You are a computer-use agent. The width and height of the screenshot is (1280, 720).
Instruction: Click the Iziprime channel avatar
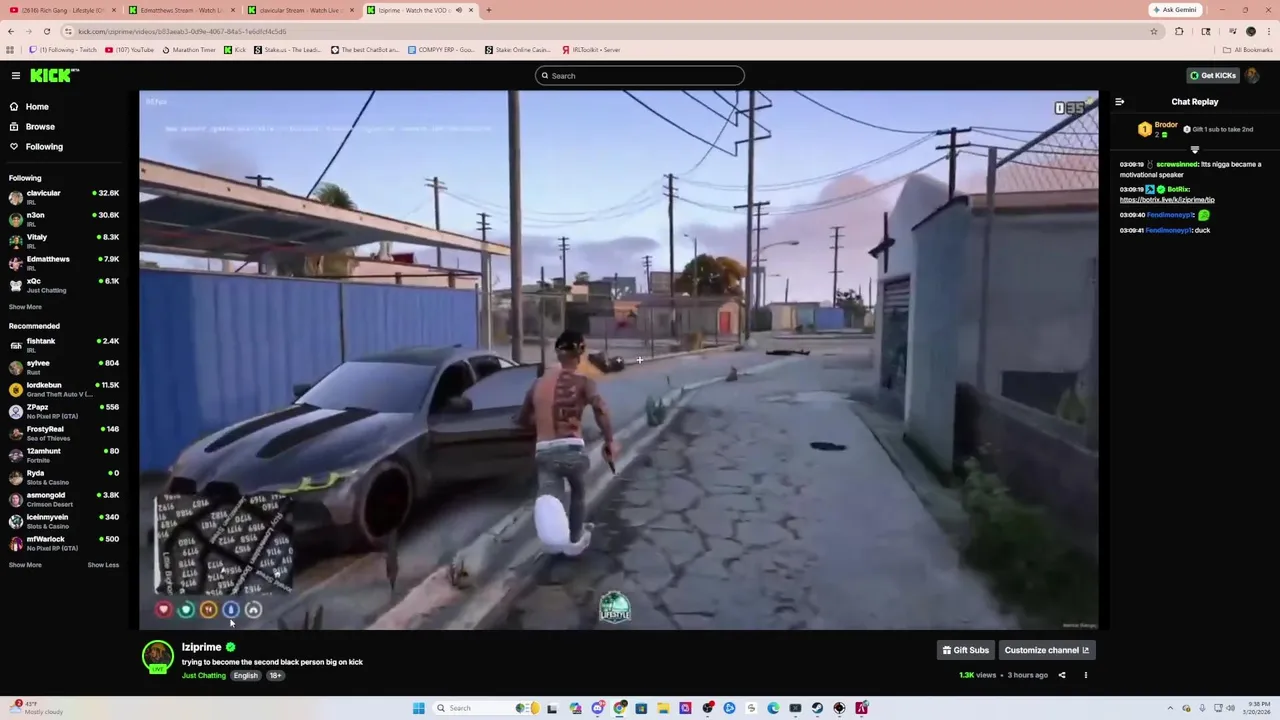click(x=157, y=655)
